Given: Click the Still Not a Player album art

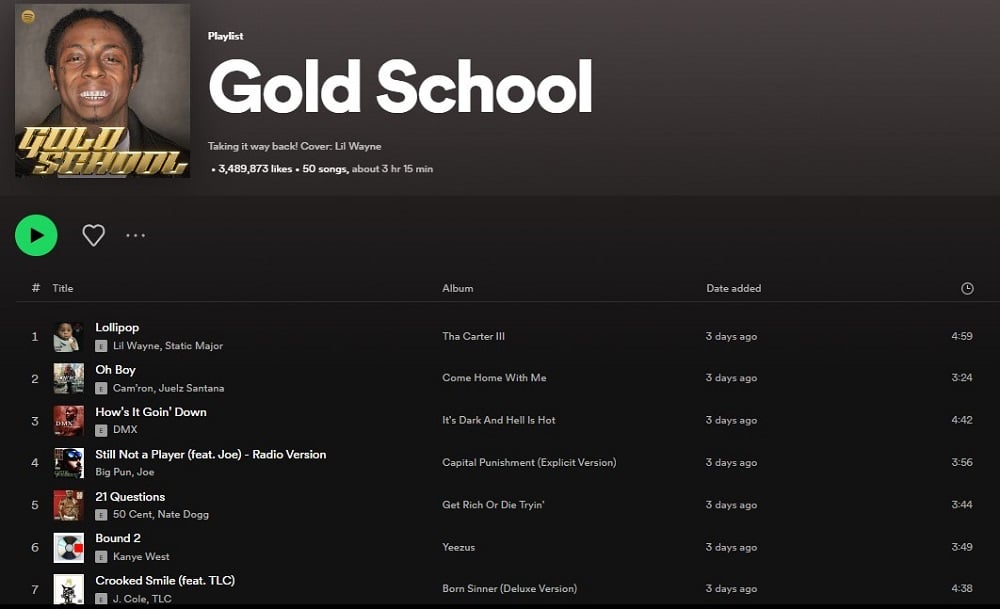Looking at the screenshot, I should [68, 463].
